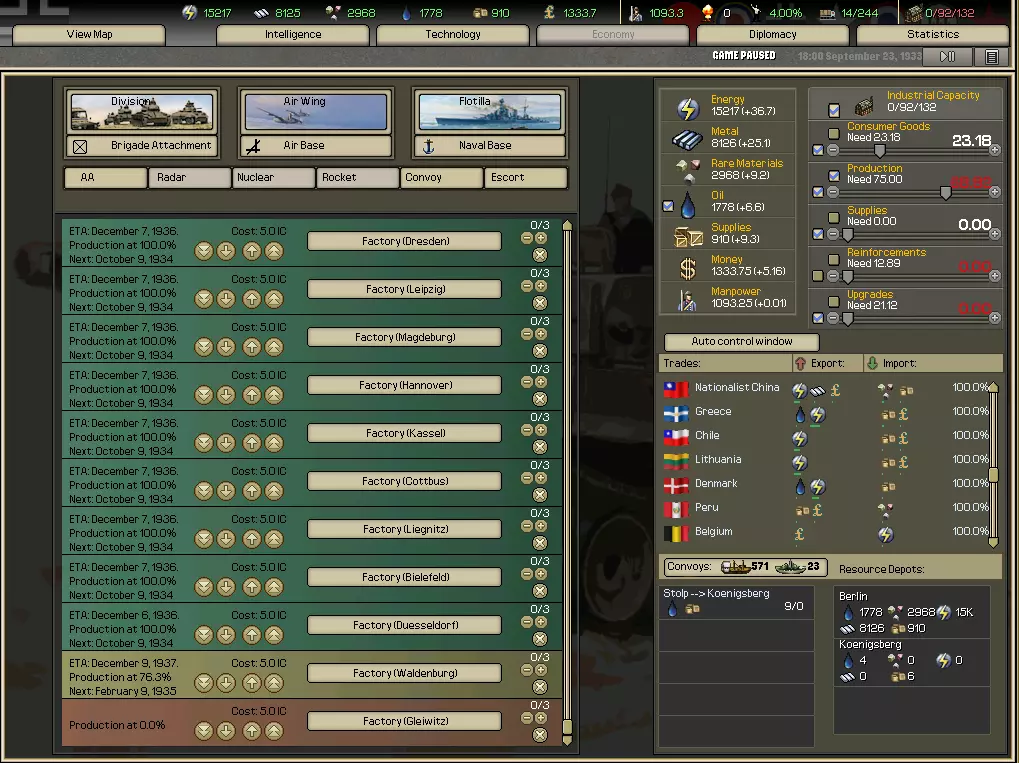This screenshot has height=763, width=1019.
Task: Click the Metal bars resource icon
Action: click(x=687, y=139)
